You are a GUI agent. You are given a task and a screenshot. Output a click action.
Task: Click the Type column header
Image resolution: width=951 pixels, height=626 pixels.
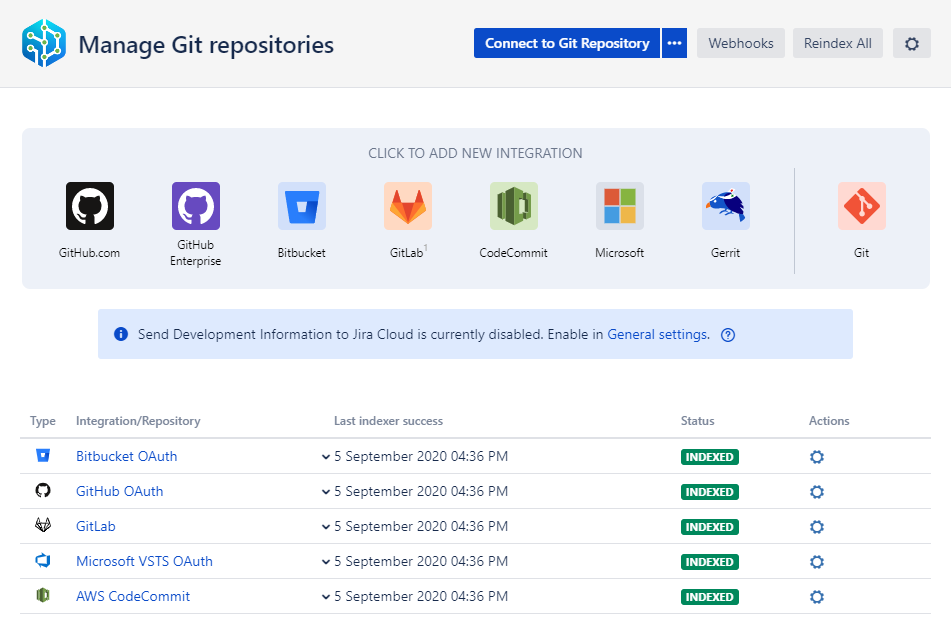click(42, 421)
